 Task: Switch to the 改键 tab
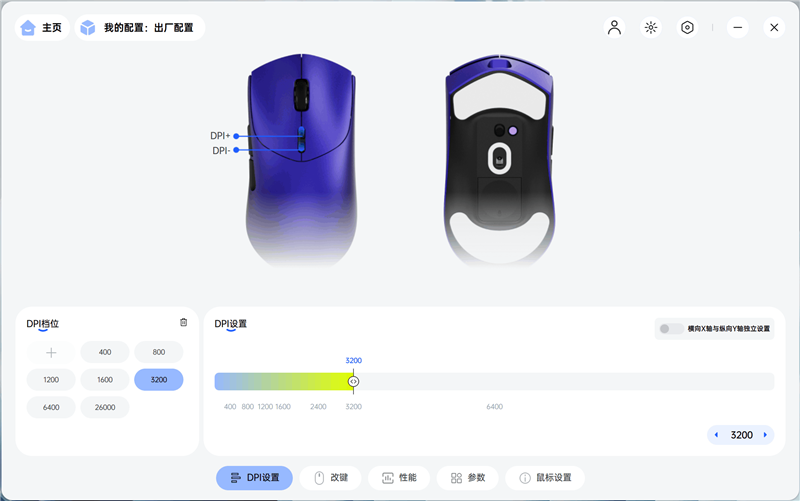click(x=330, y=478)
